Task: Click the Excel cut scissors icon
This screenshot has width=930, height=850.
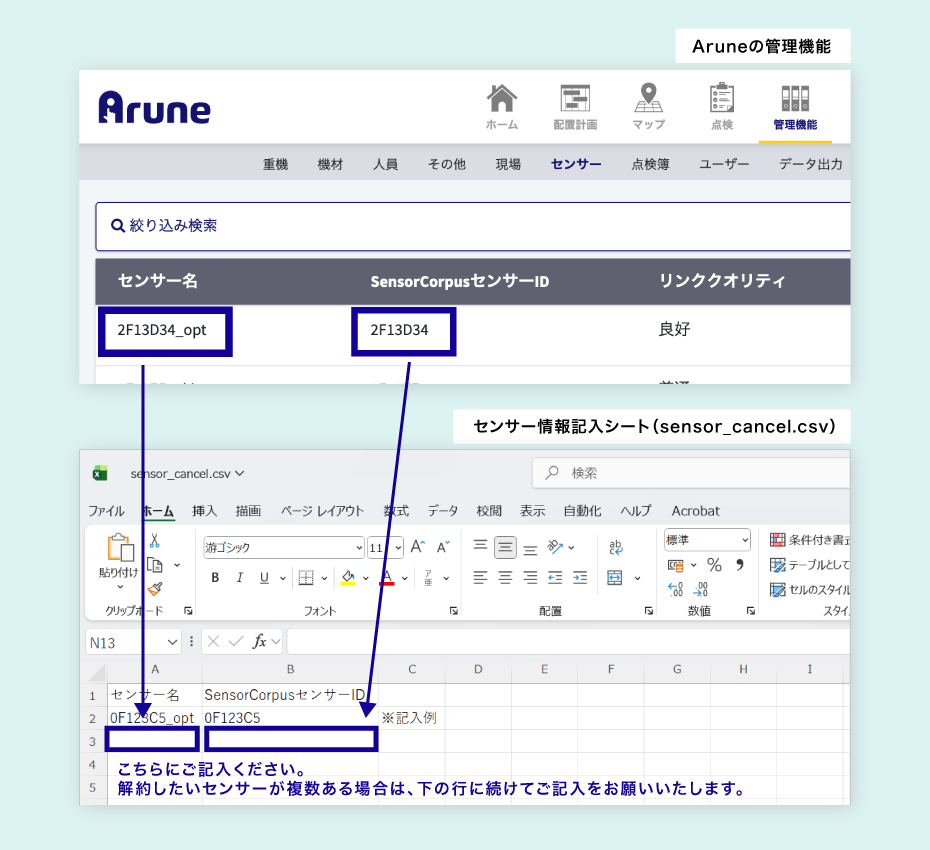Action: 155,541
